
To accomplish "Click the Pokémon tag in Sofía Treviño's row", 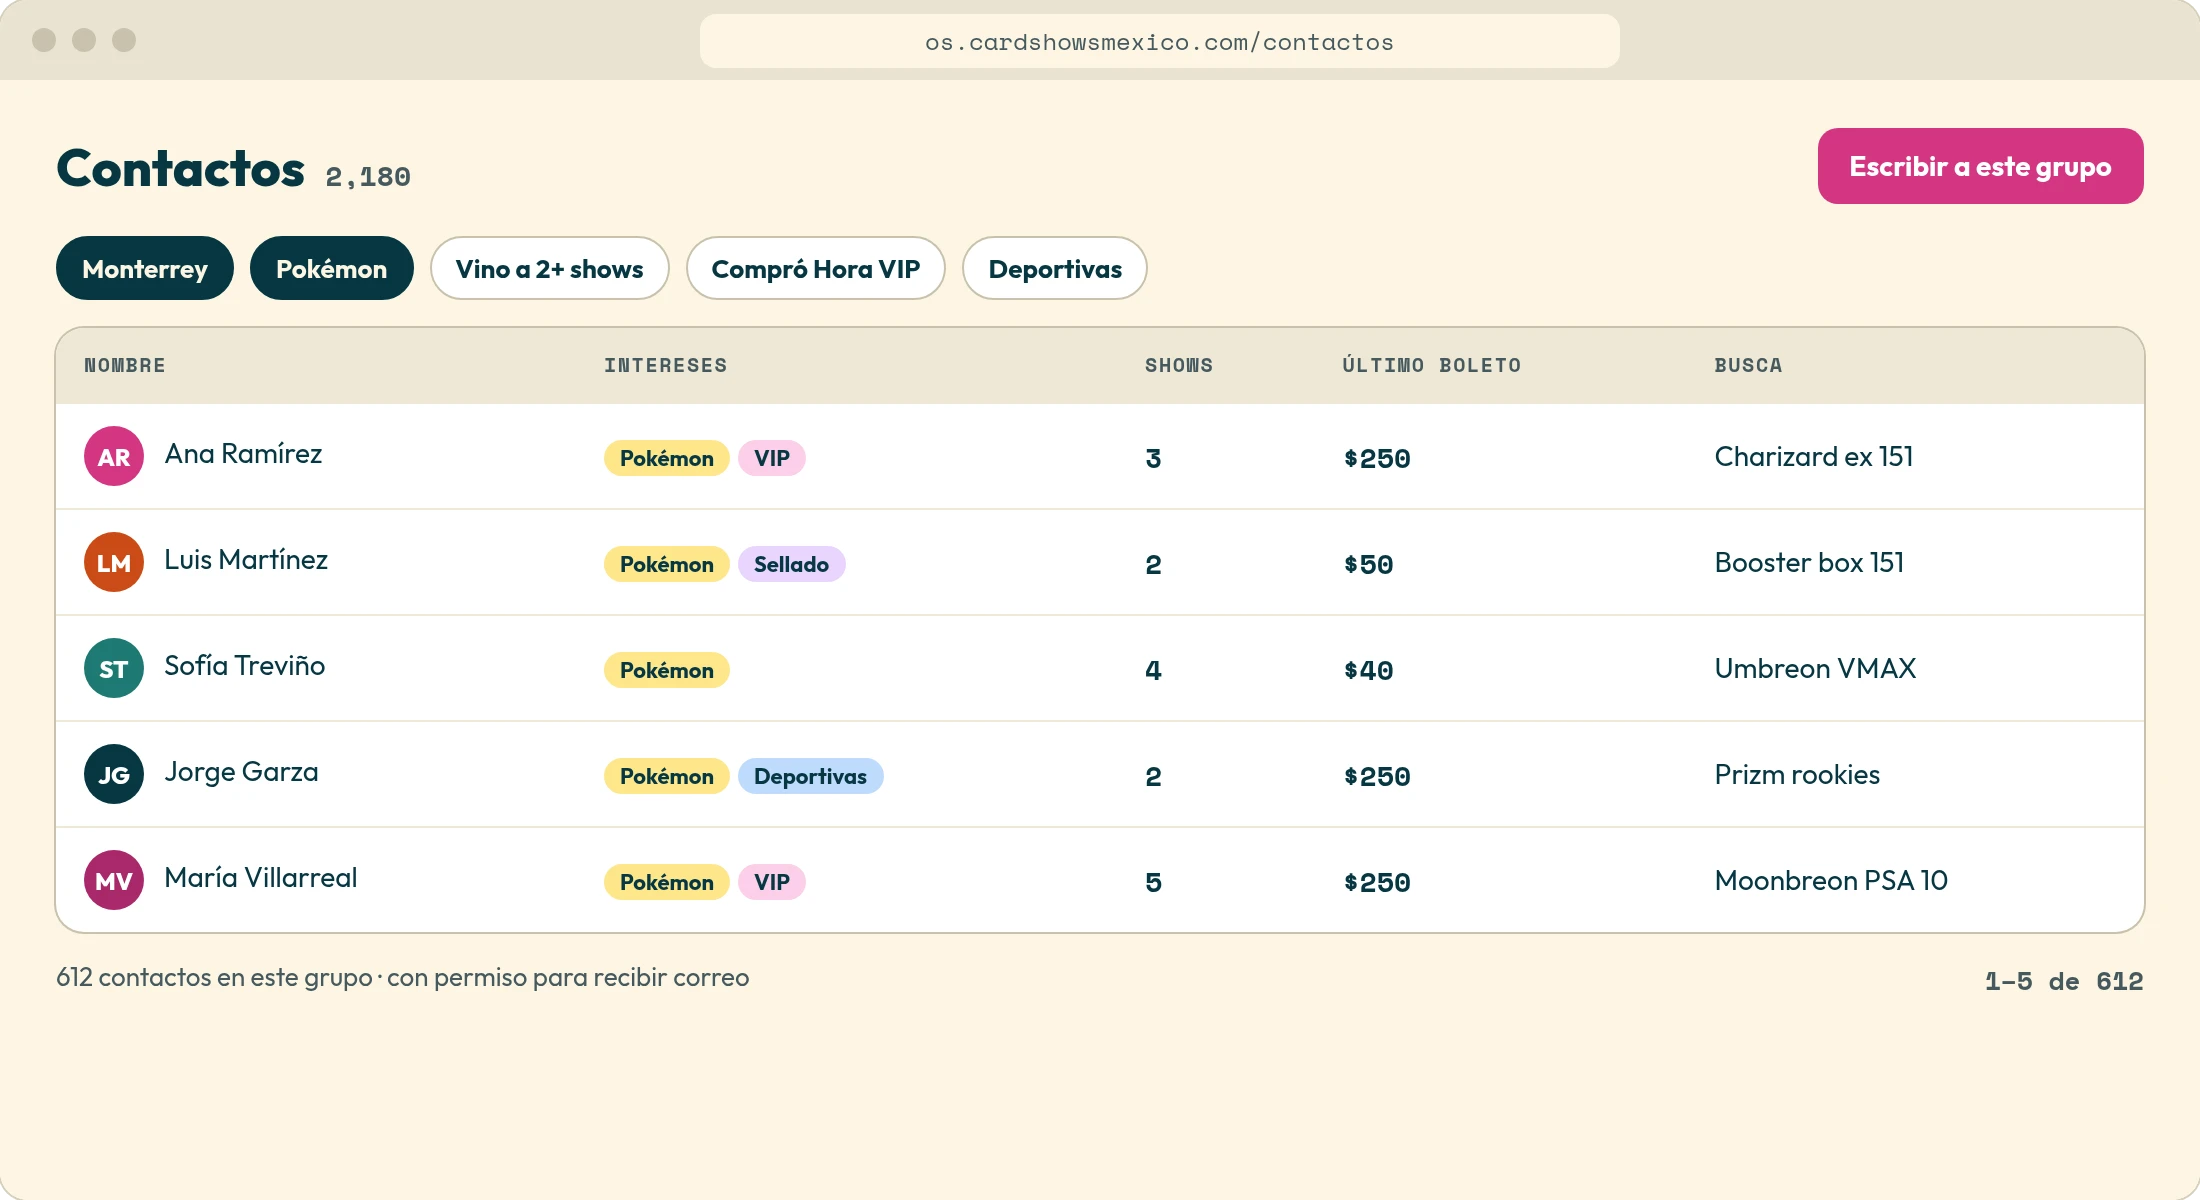I will click(667, 670).
